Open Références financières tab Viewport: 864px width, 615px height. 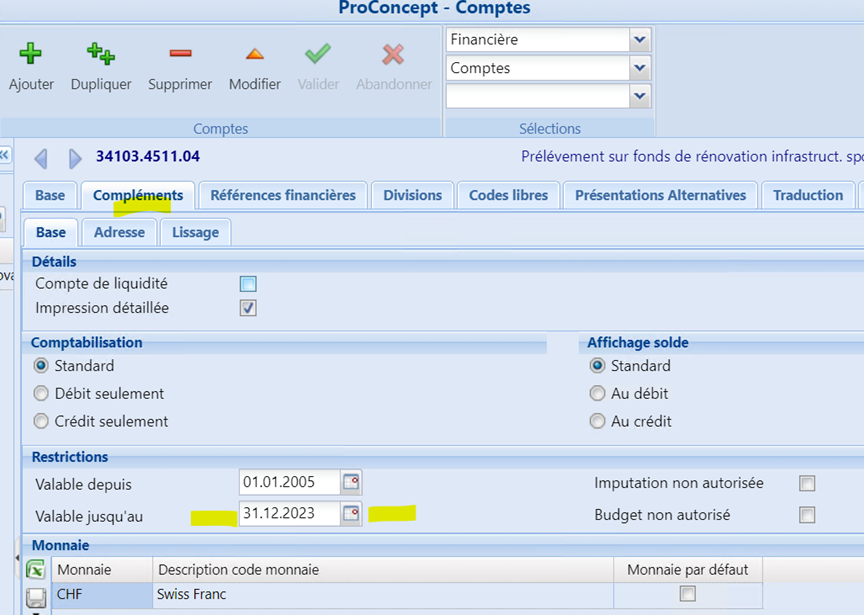point(283,195)
